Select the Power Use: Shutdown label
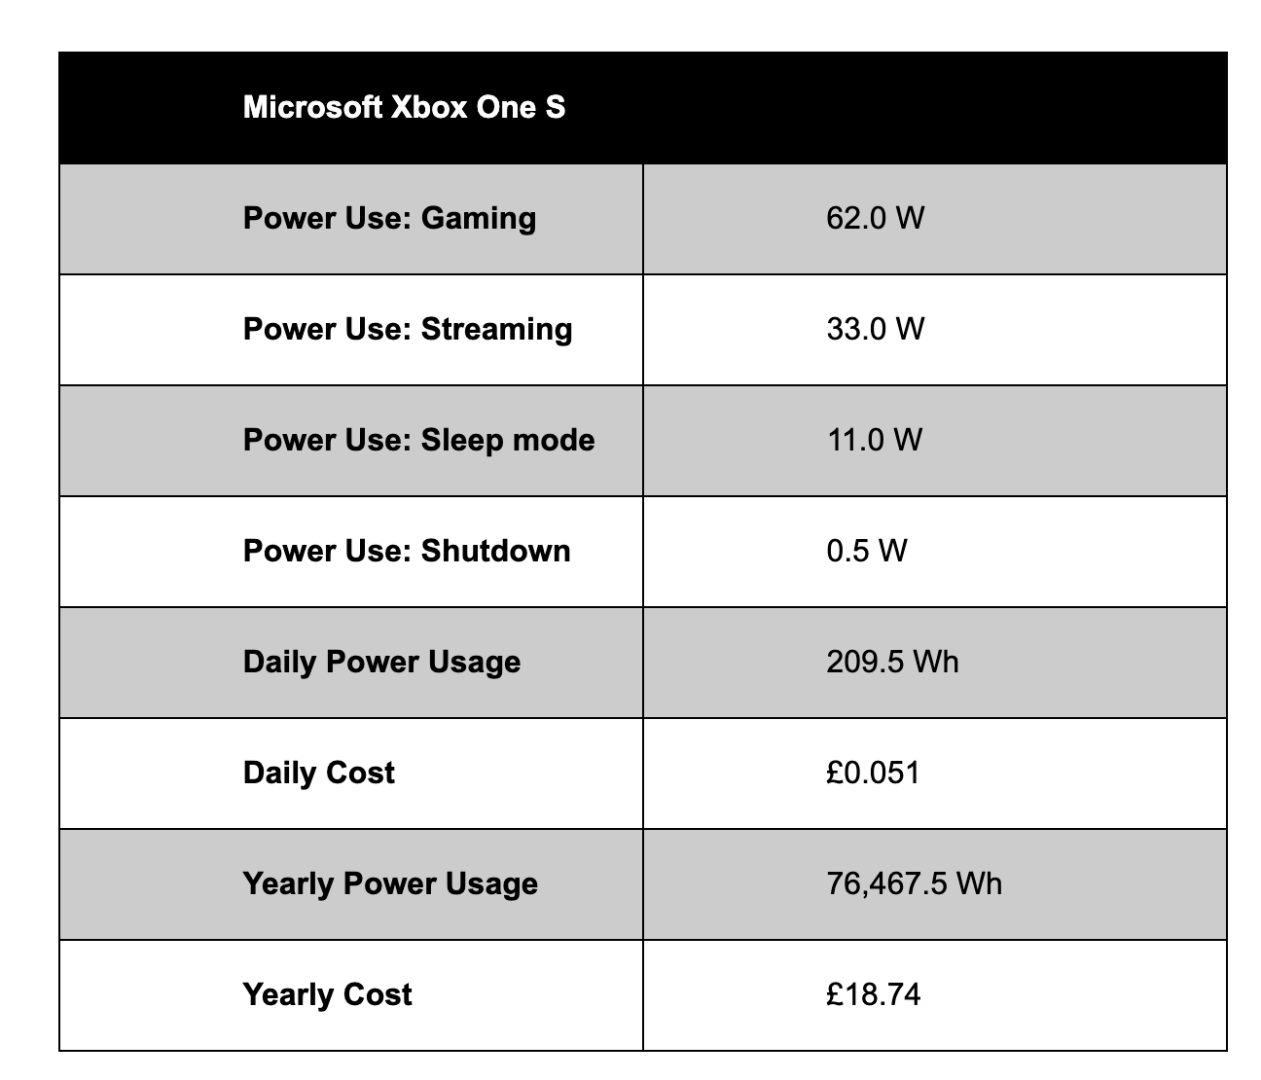 tap(406, 551)
